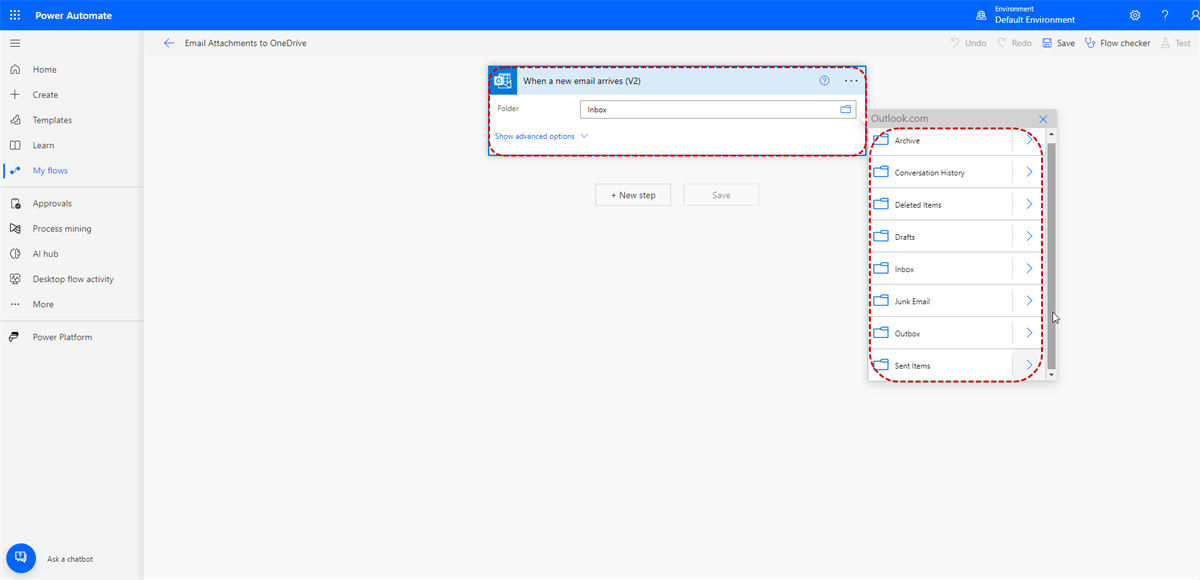Viewport: 1200px width, 580px height.
Task: Close the Outlook.com folder picker
Action: (1043, 118)
